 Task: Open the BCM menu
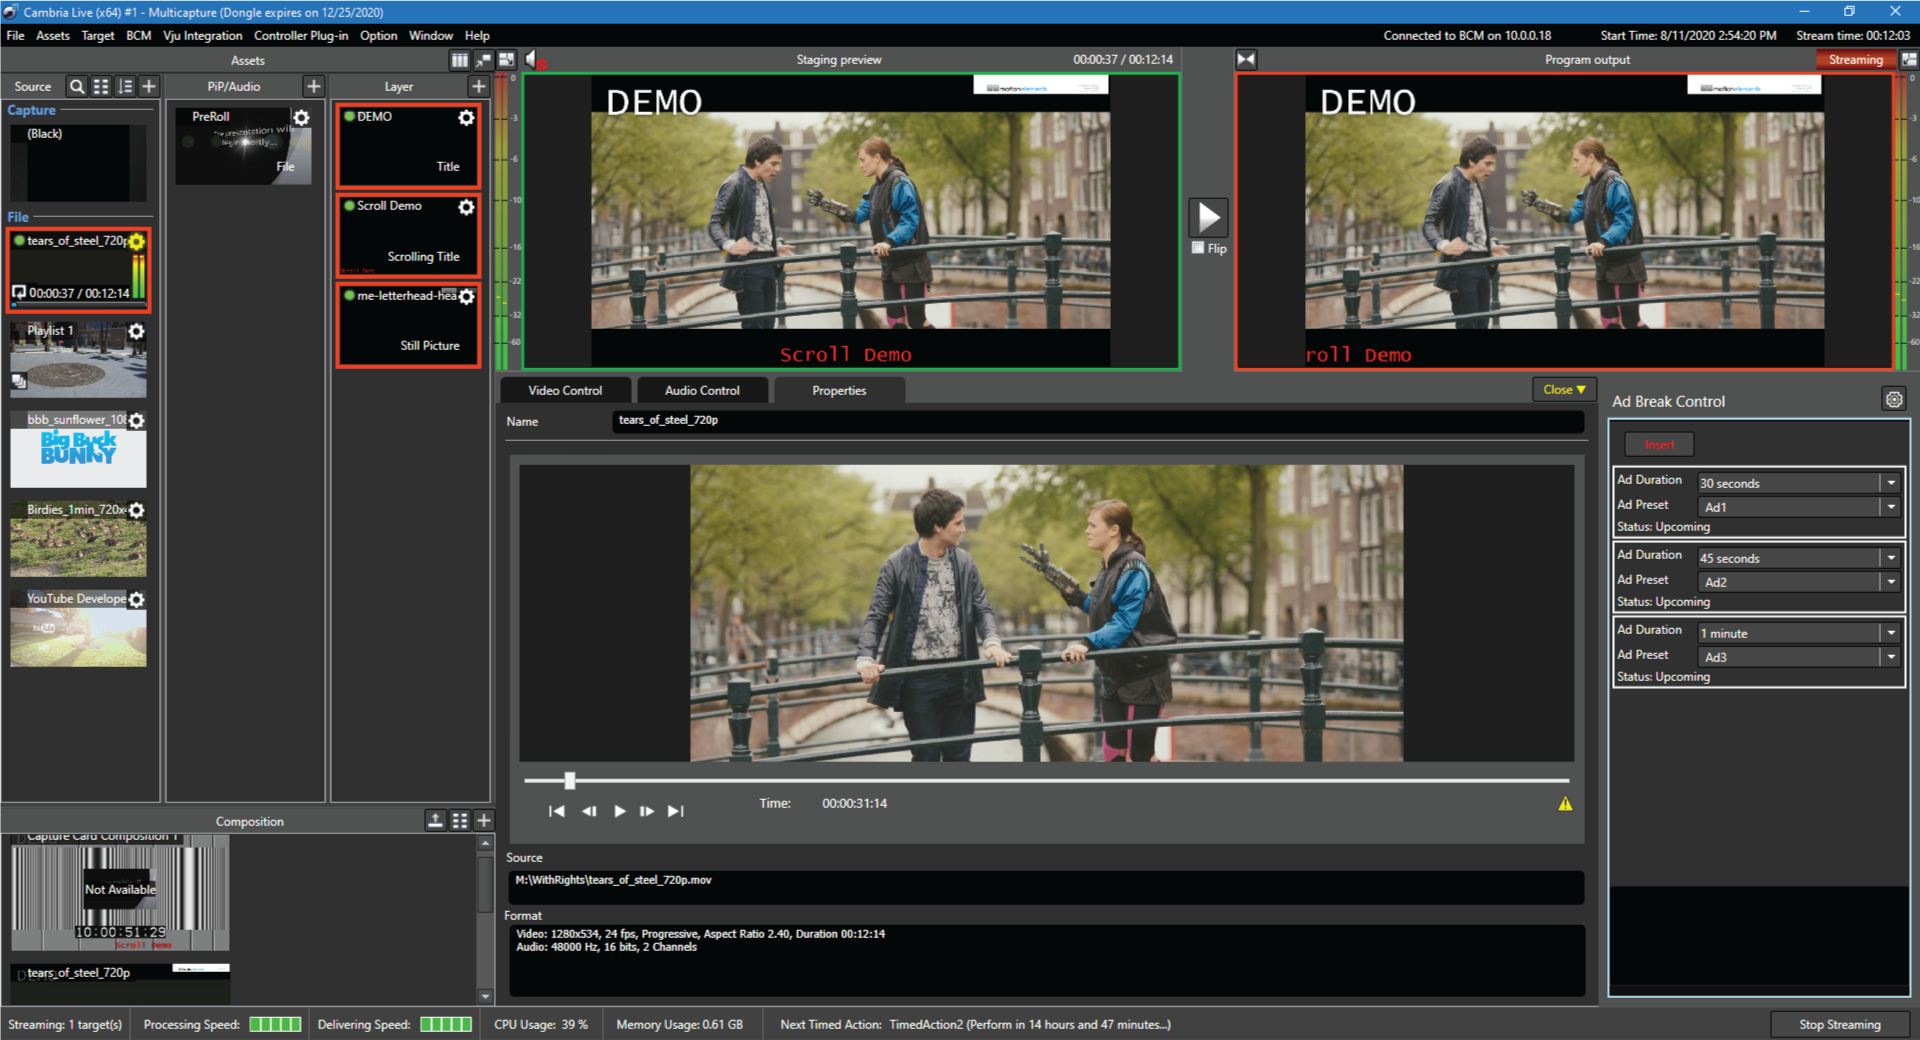139,35
